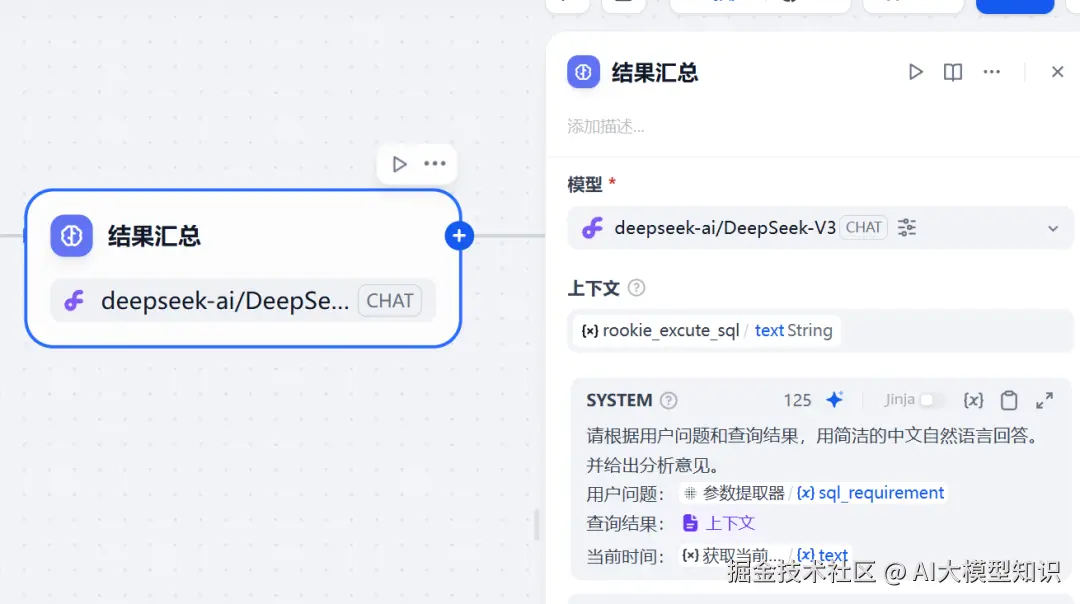
Task: Run the 结果汇总 node from canvas toolbar
Action: 399,164
